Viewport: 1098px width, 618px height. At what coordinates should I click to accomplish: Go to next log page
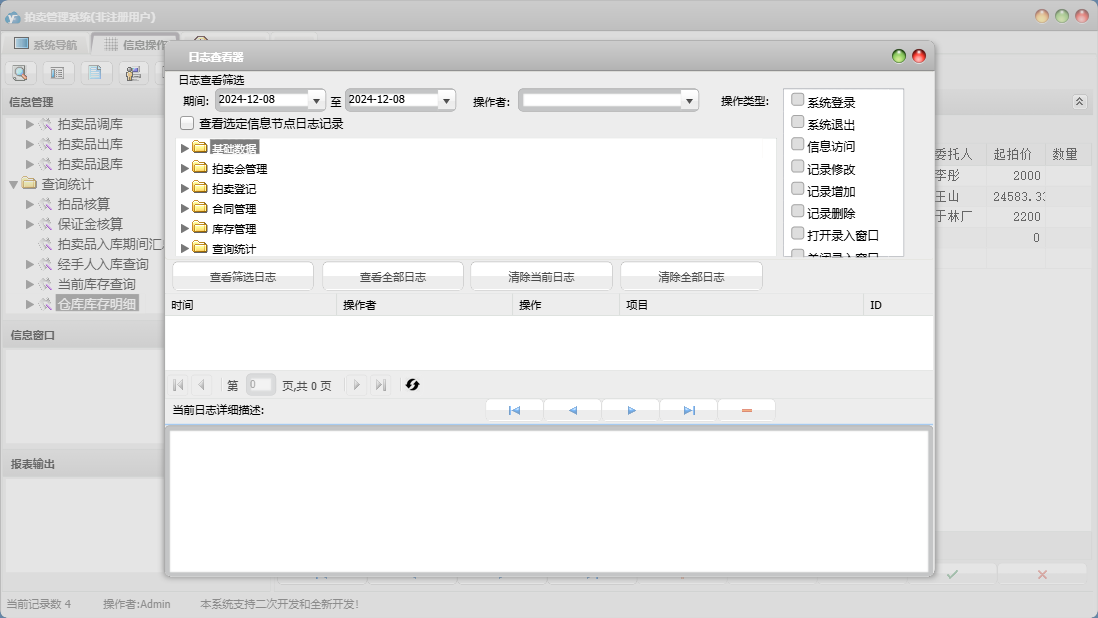[x=356, y=385]
